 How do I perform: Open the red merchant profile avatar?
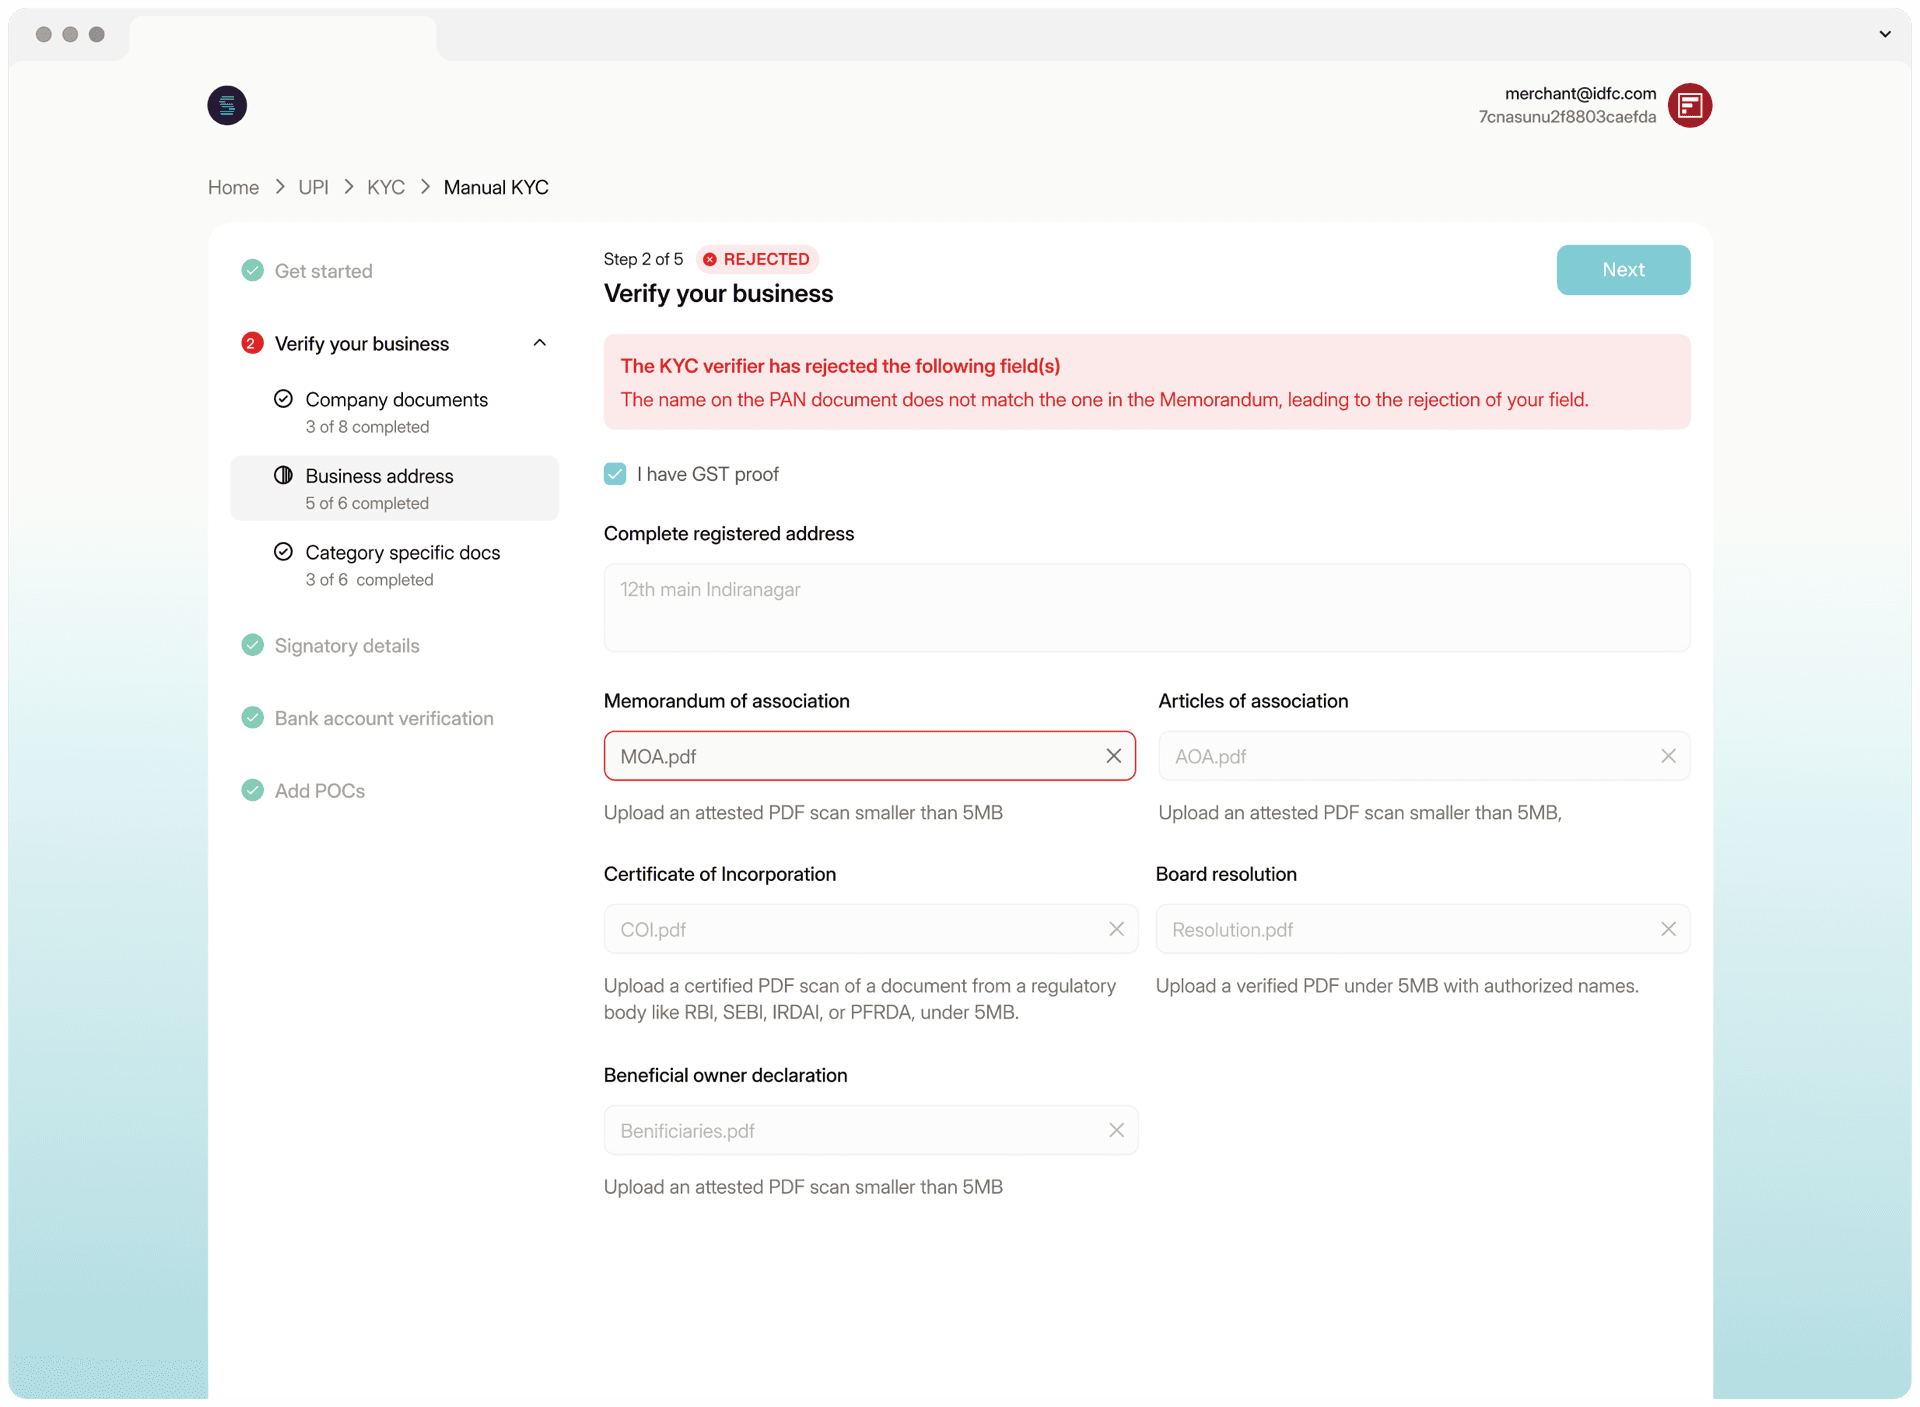[x=1690, y=105]
